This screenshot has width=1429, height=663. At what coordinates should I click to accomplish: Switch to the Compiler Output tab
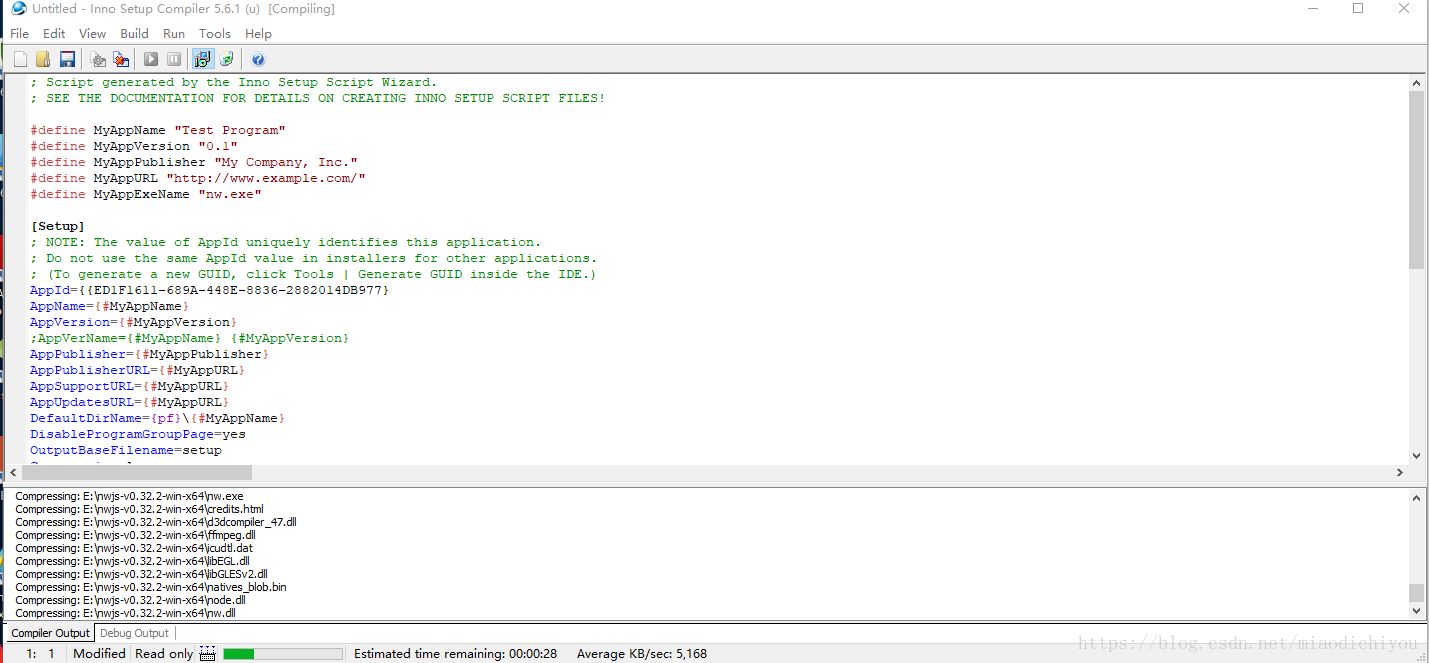point(50,633)
